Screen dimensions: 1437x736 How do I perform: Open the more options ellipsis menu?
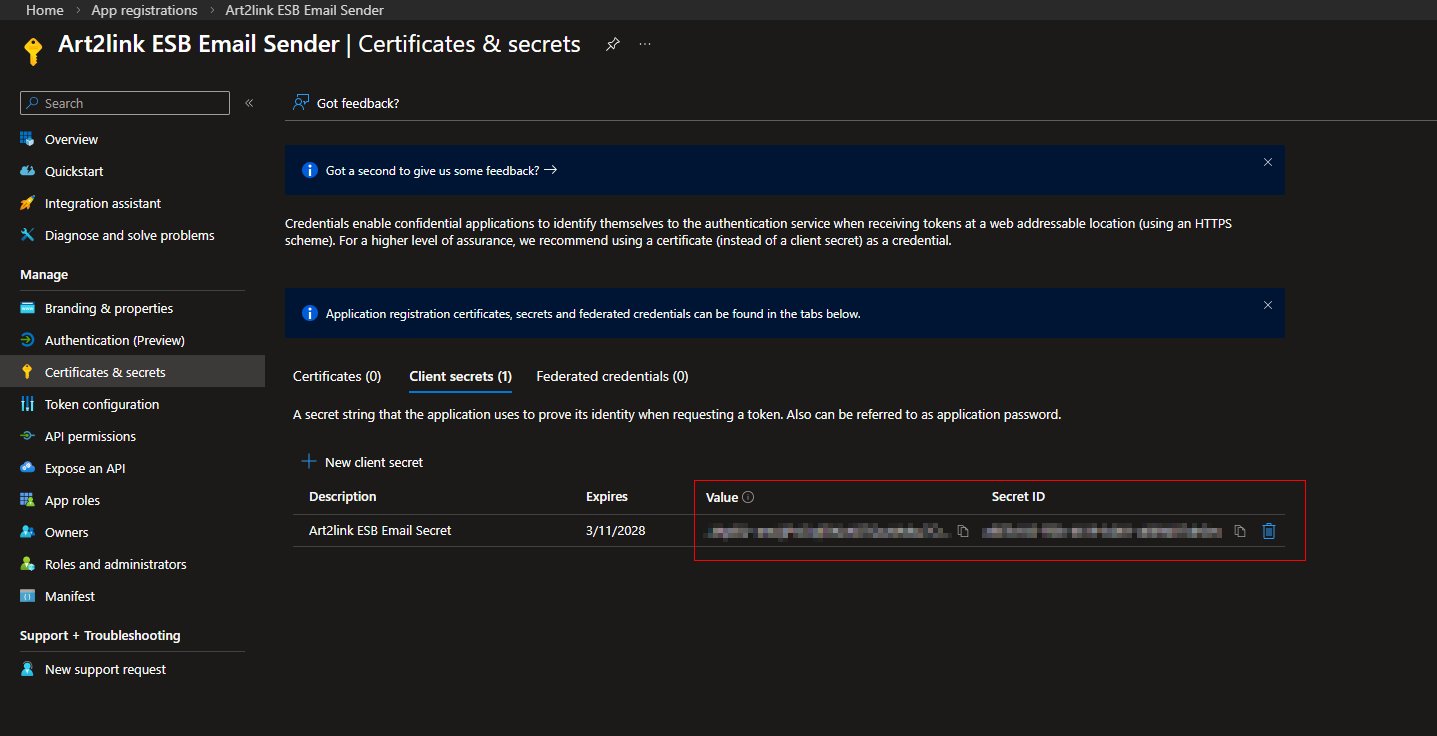645,44
